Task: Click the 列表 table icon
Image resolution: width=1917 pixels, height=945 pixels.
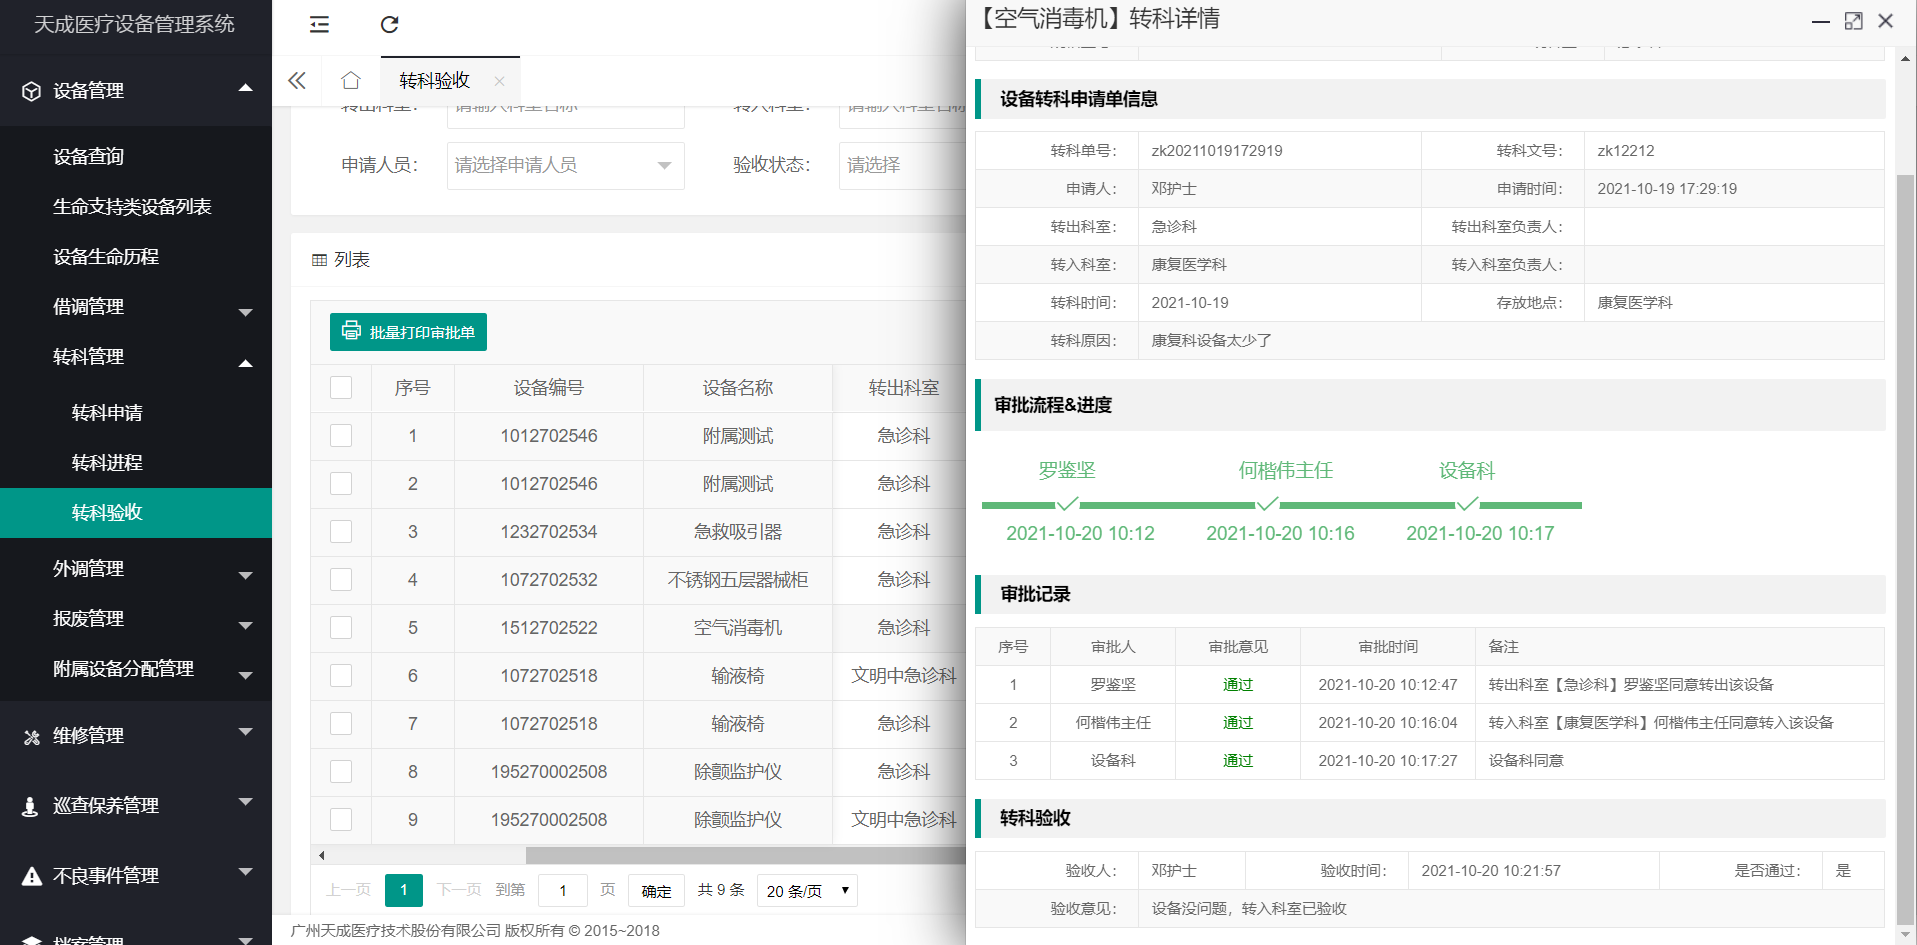Action: coord(320,260)
